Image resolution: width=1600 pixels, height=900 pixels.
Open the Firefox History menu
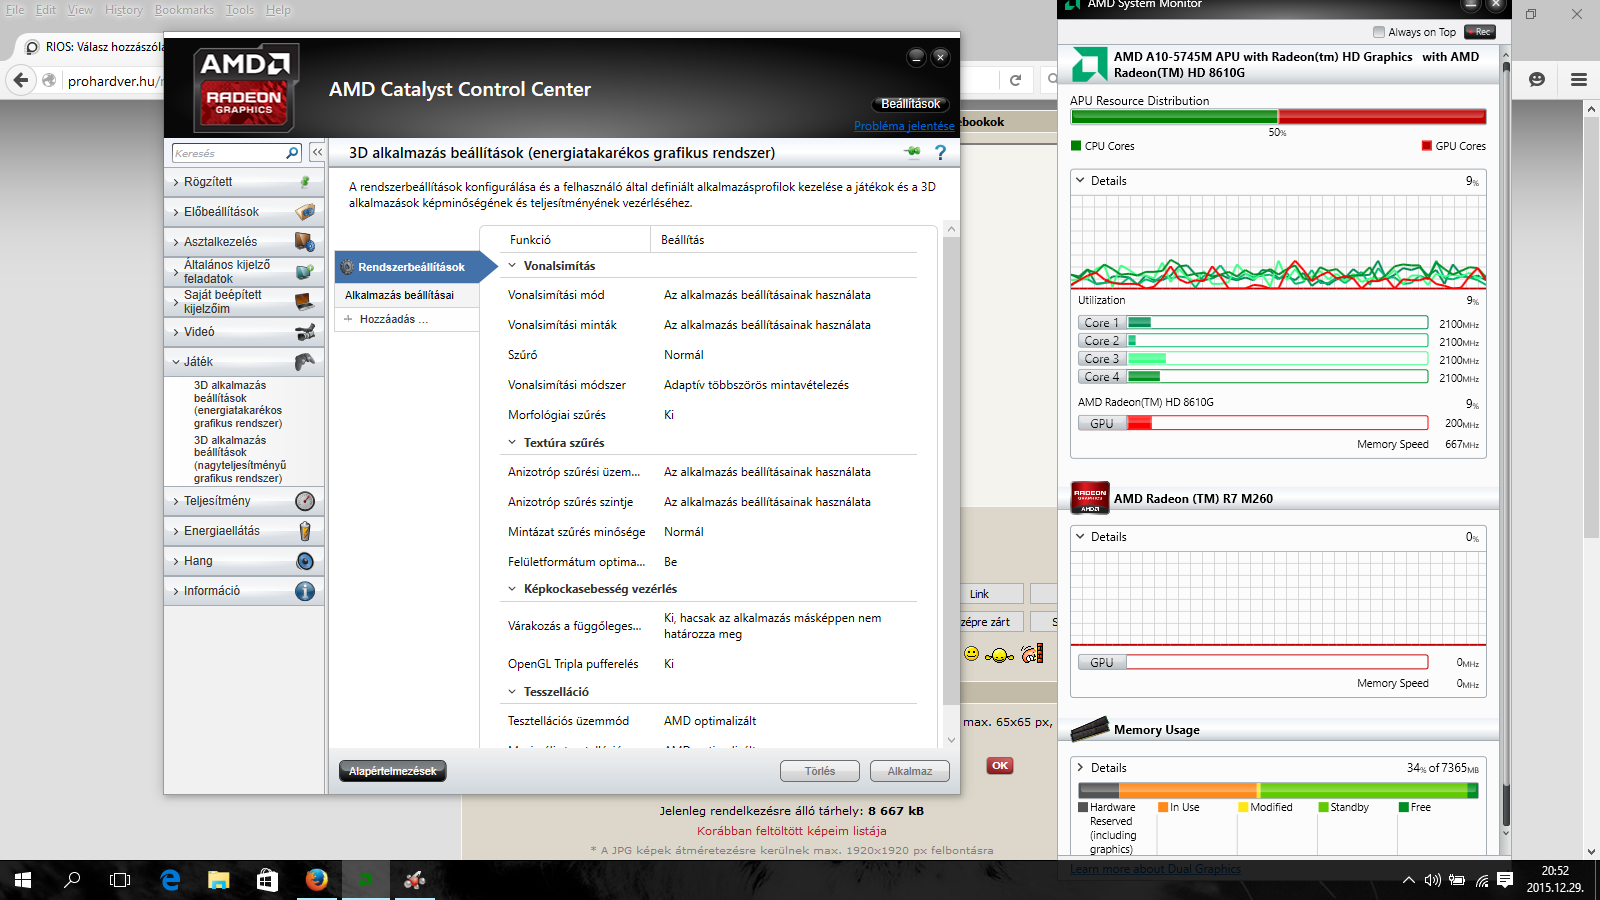(x=123, y=10)
